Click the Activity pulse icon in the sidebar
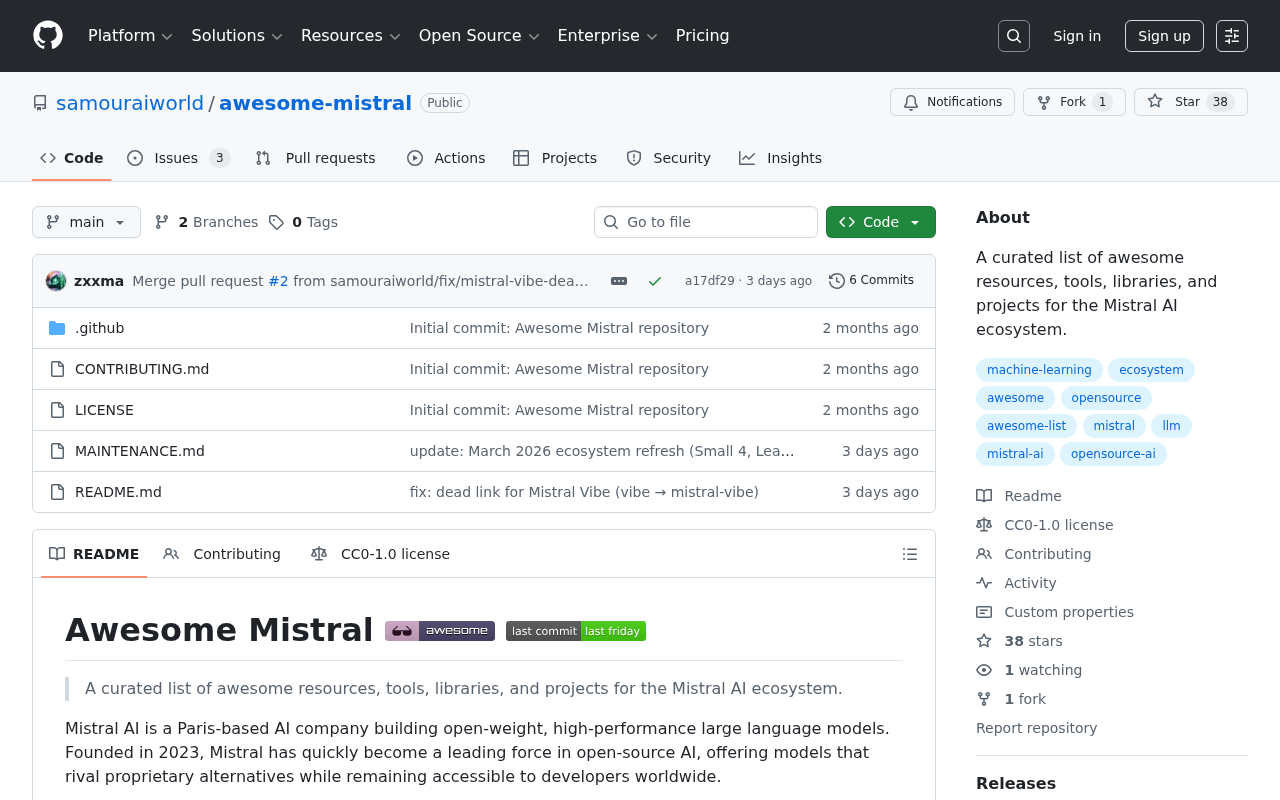This screenshot has height=800, width=1280. pyautogui.click(x=984, y=583)
